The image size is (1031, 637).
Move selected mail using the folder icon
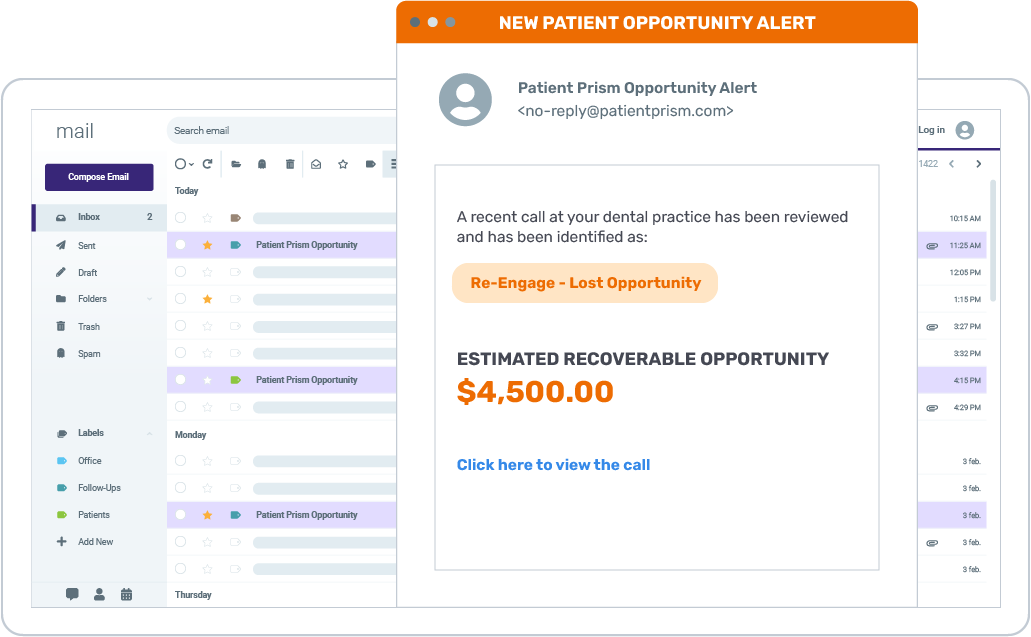(x=237, y=163)
